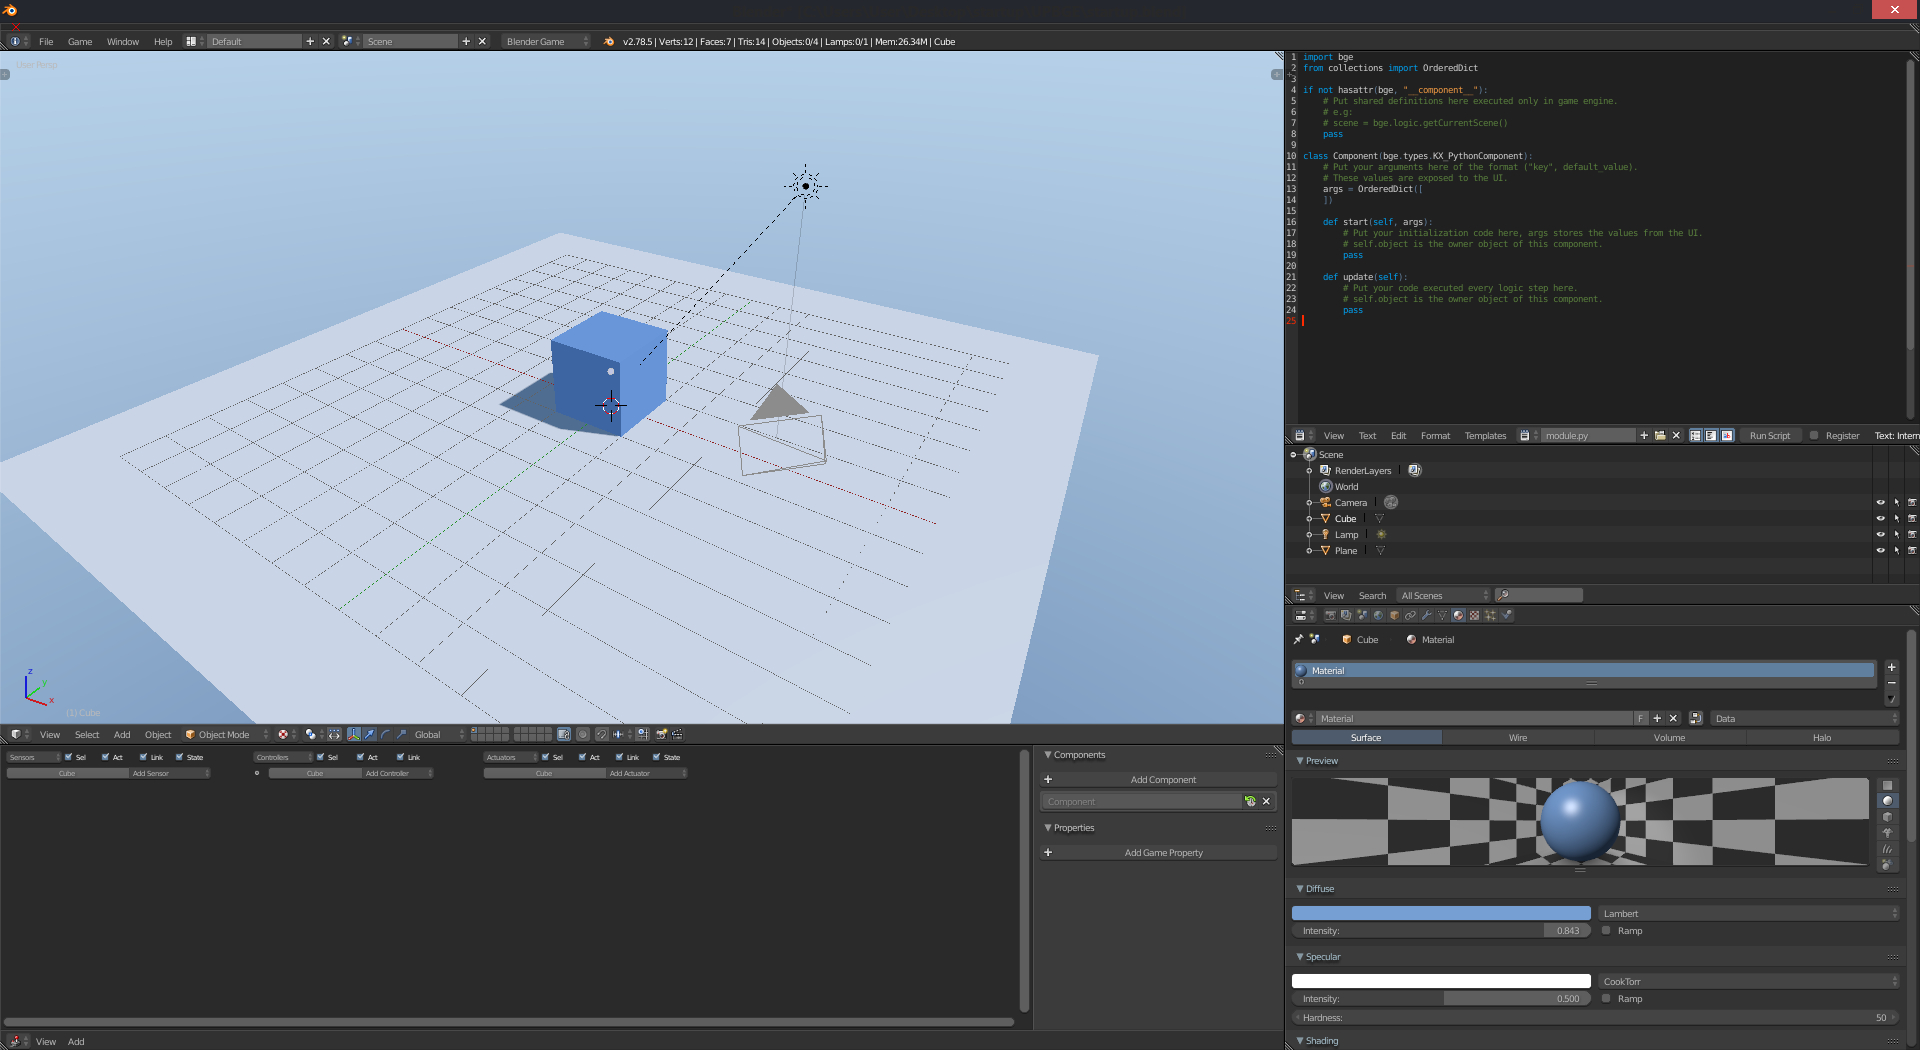Uncheck Actuators State checkbox
This screenshot has height=1050, width=1920.
(656, 757)
